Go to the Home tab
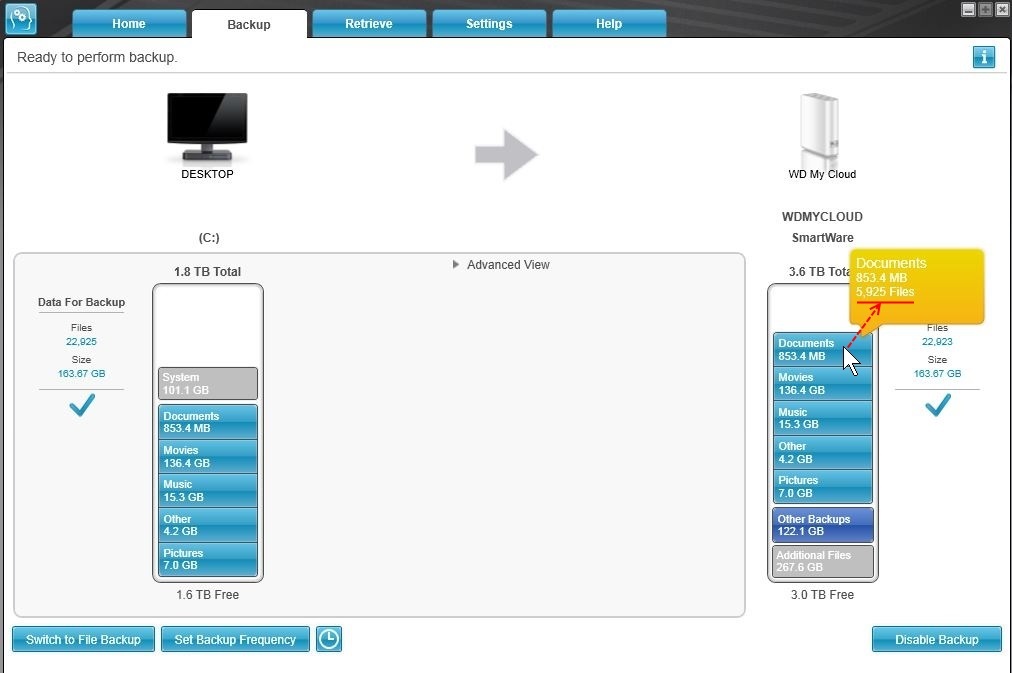 click(x=129, y=24)
